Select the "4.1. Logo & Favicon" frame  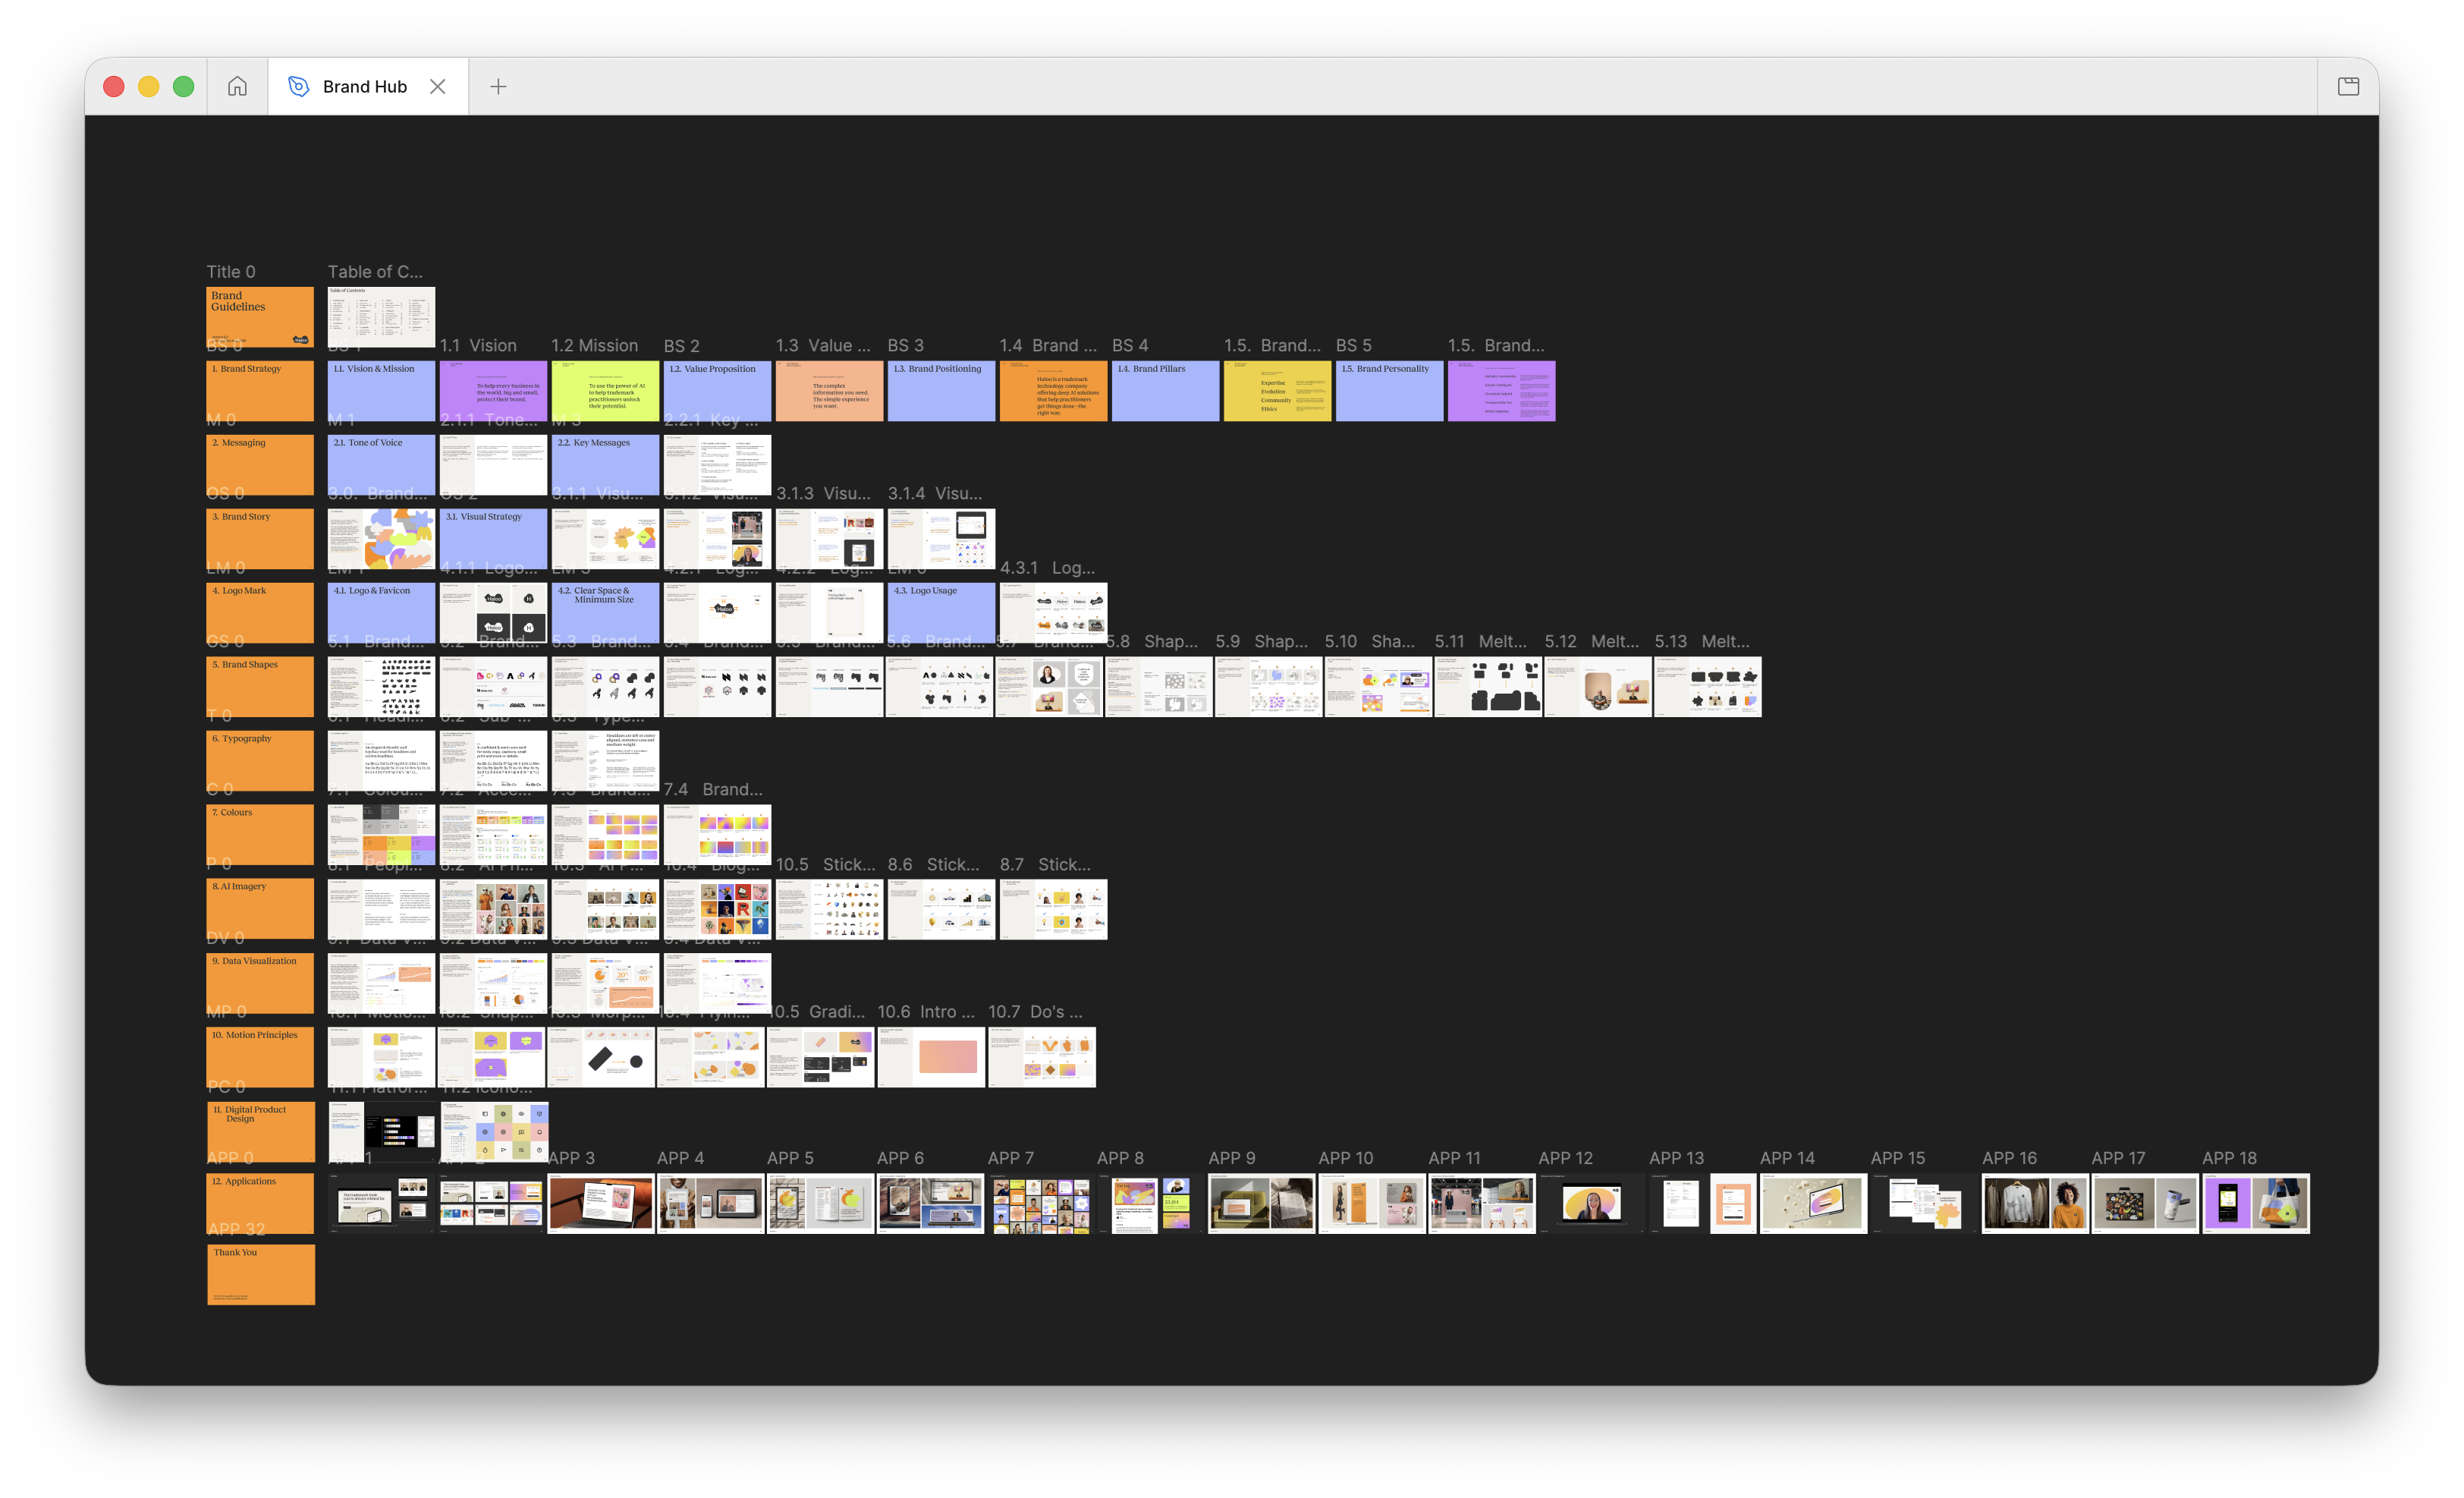coord(381,613)
